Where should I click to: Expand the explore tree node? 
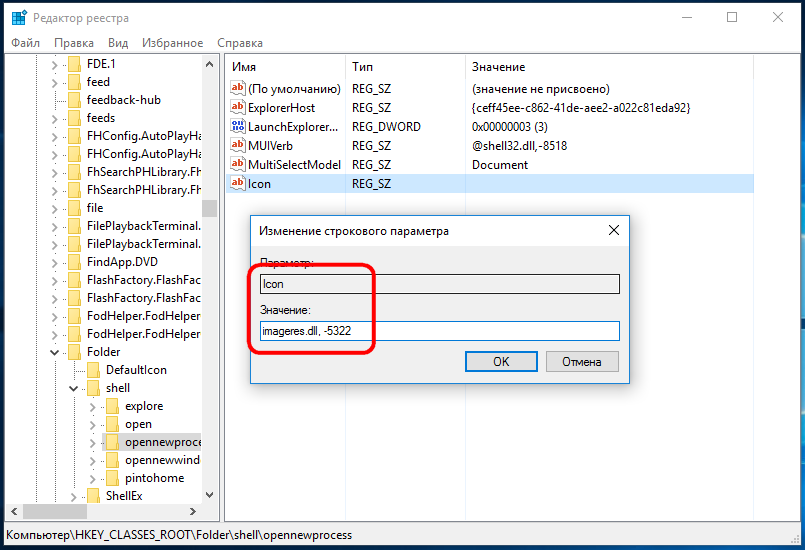(x=92, y=407)
